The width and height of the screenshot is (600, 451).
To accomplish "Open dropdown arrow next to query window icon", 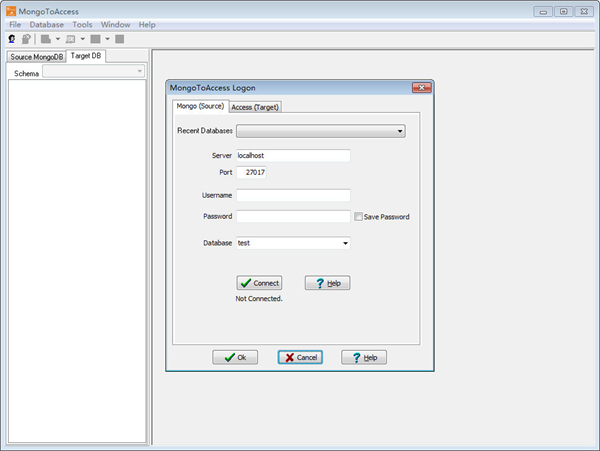I will [83, 39].
